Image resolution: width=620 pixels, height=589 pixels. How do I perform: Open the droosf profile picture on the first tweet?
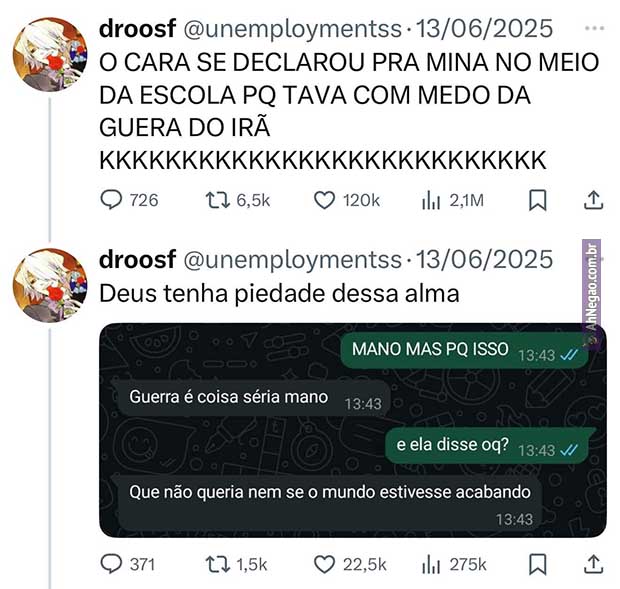[x=50, y=55]
